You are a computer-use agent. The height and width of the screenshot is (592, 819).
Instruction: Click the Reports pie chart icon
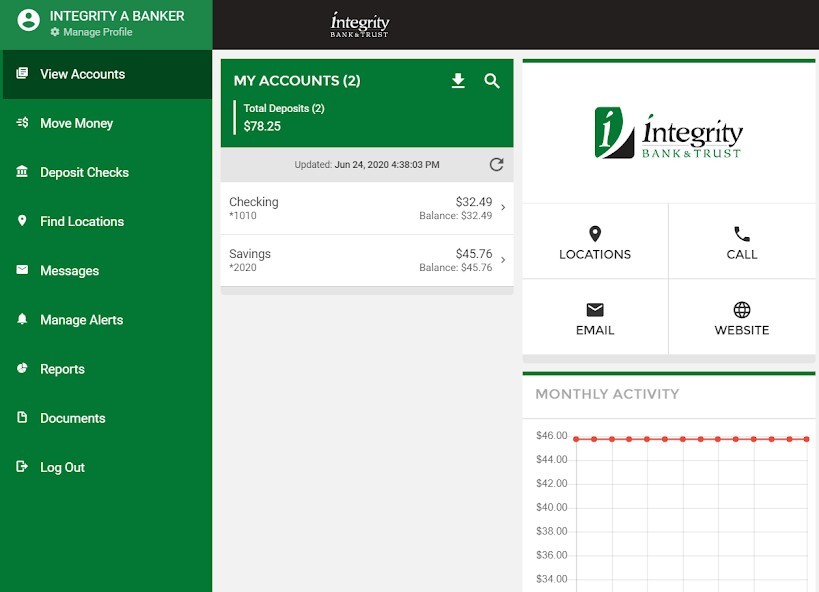(22, 368)
